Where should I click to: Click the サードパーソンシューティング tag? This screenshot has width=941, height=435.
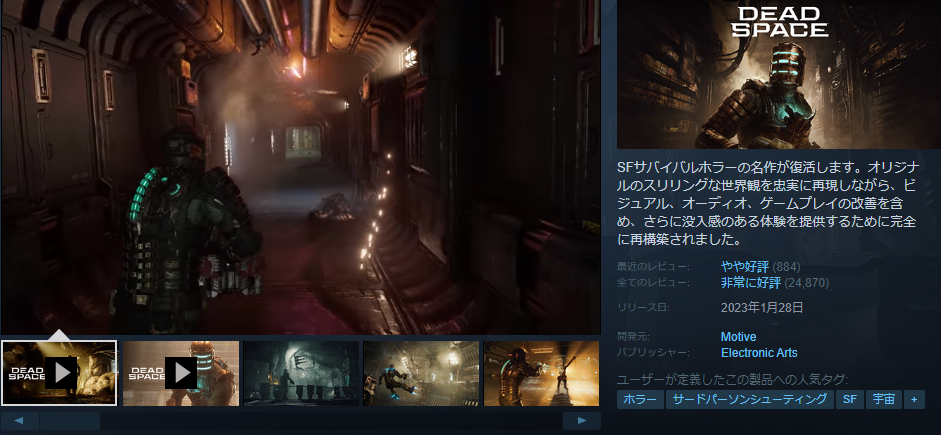[750, 400]
